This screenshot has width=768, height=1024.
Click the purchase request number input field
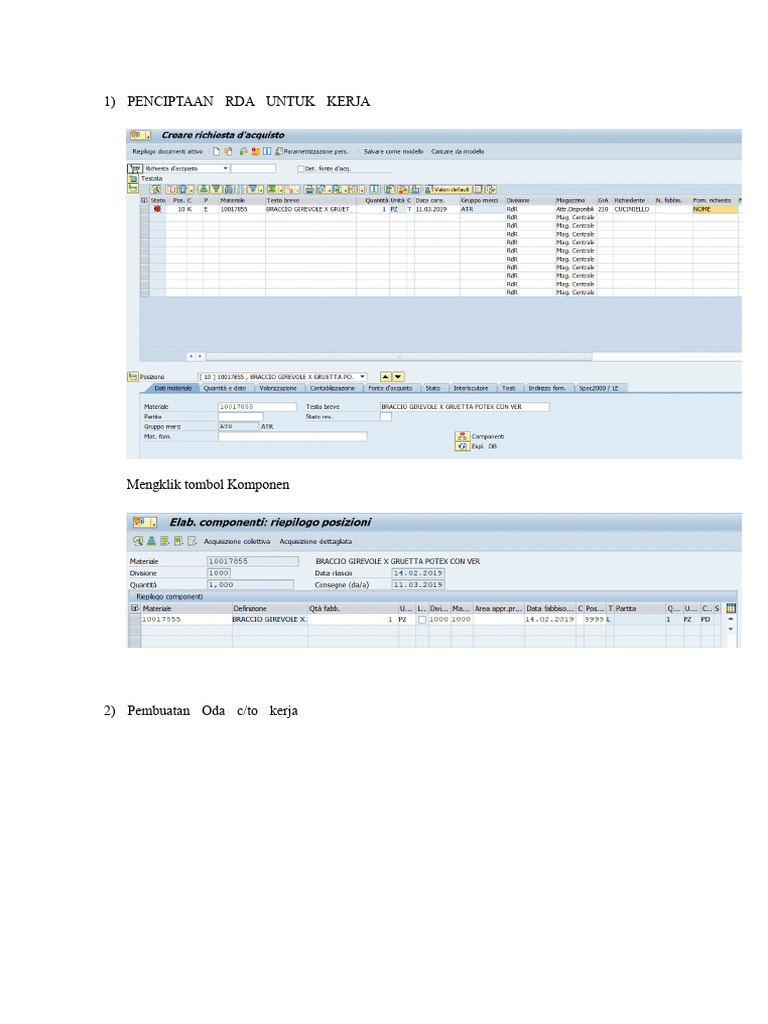tap(253, 168)
